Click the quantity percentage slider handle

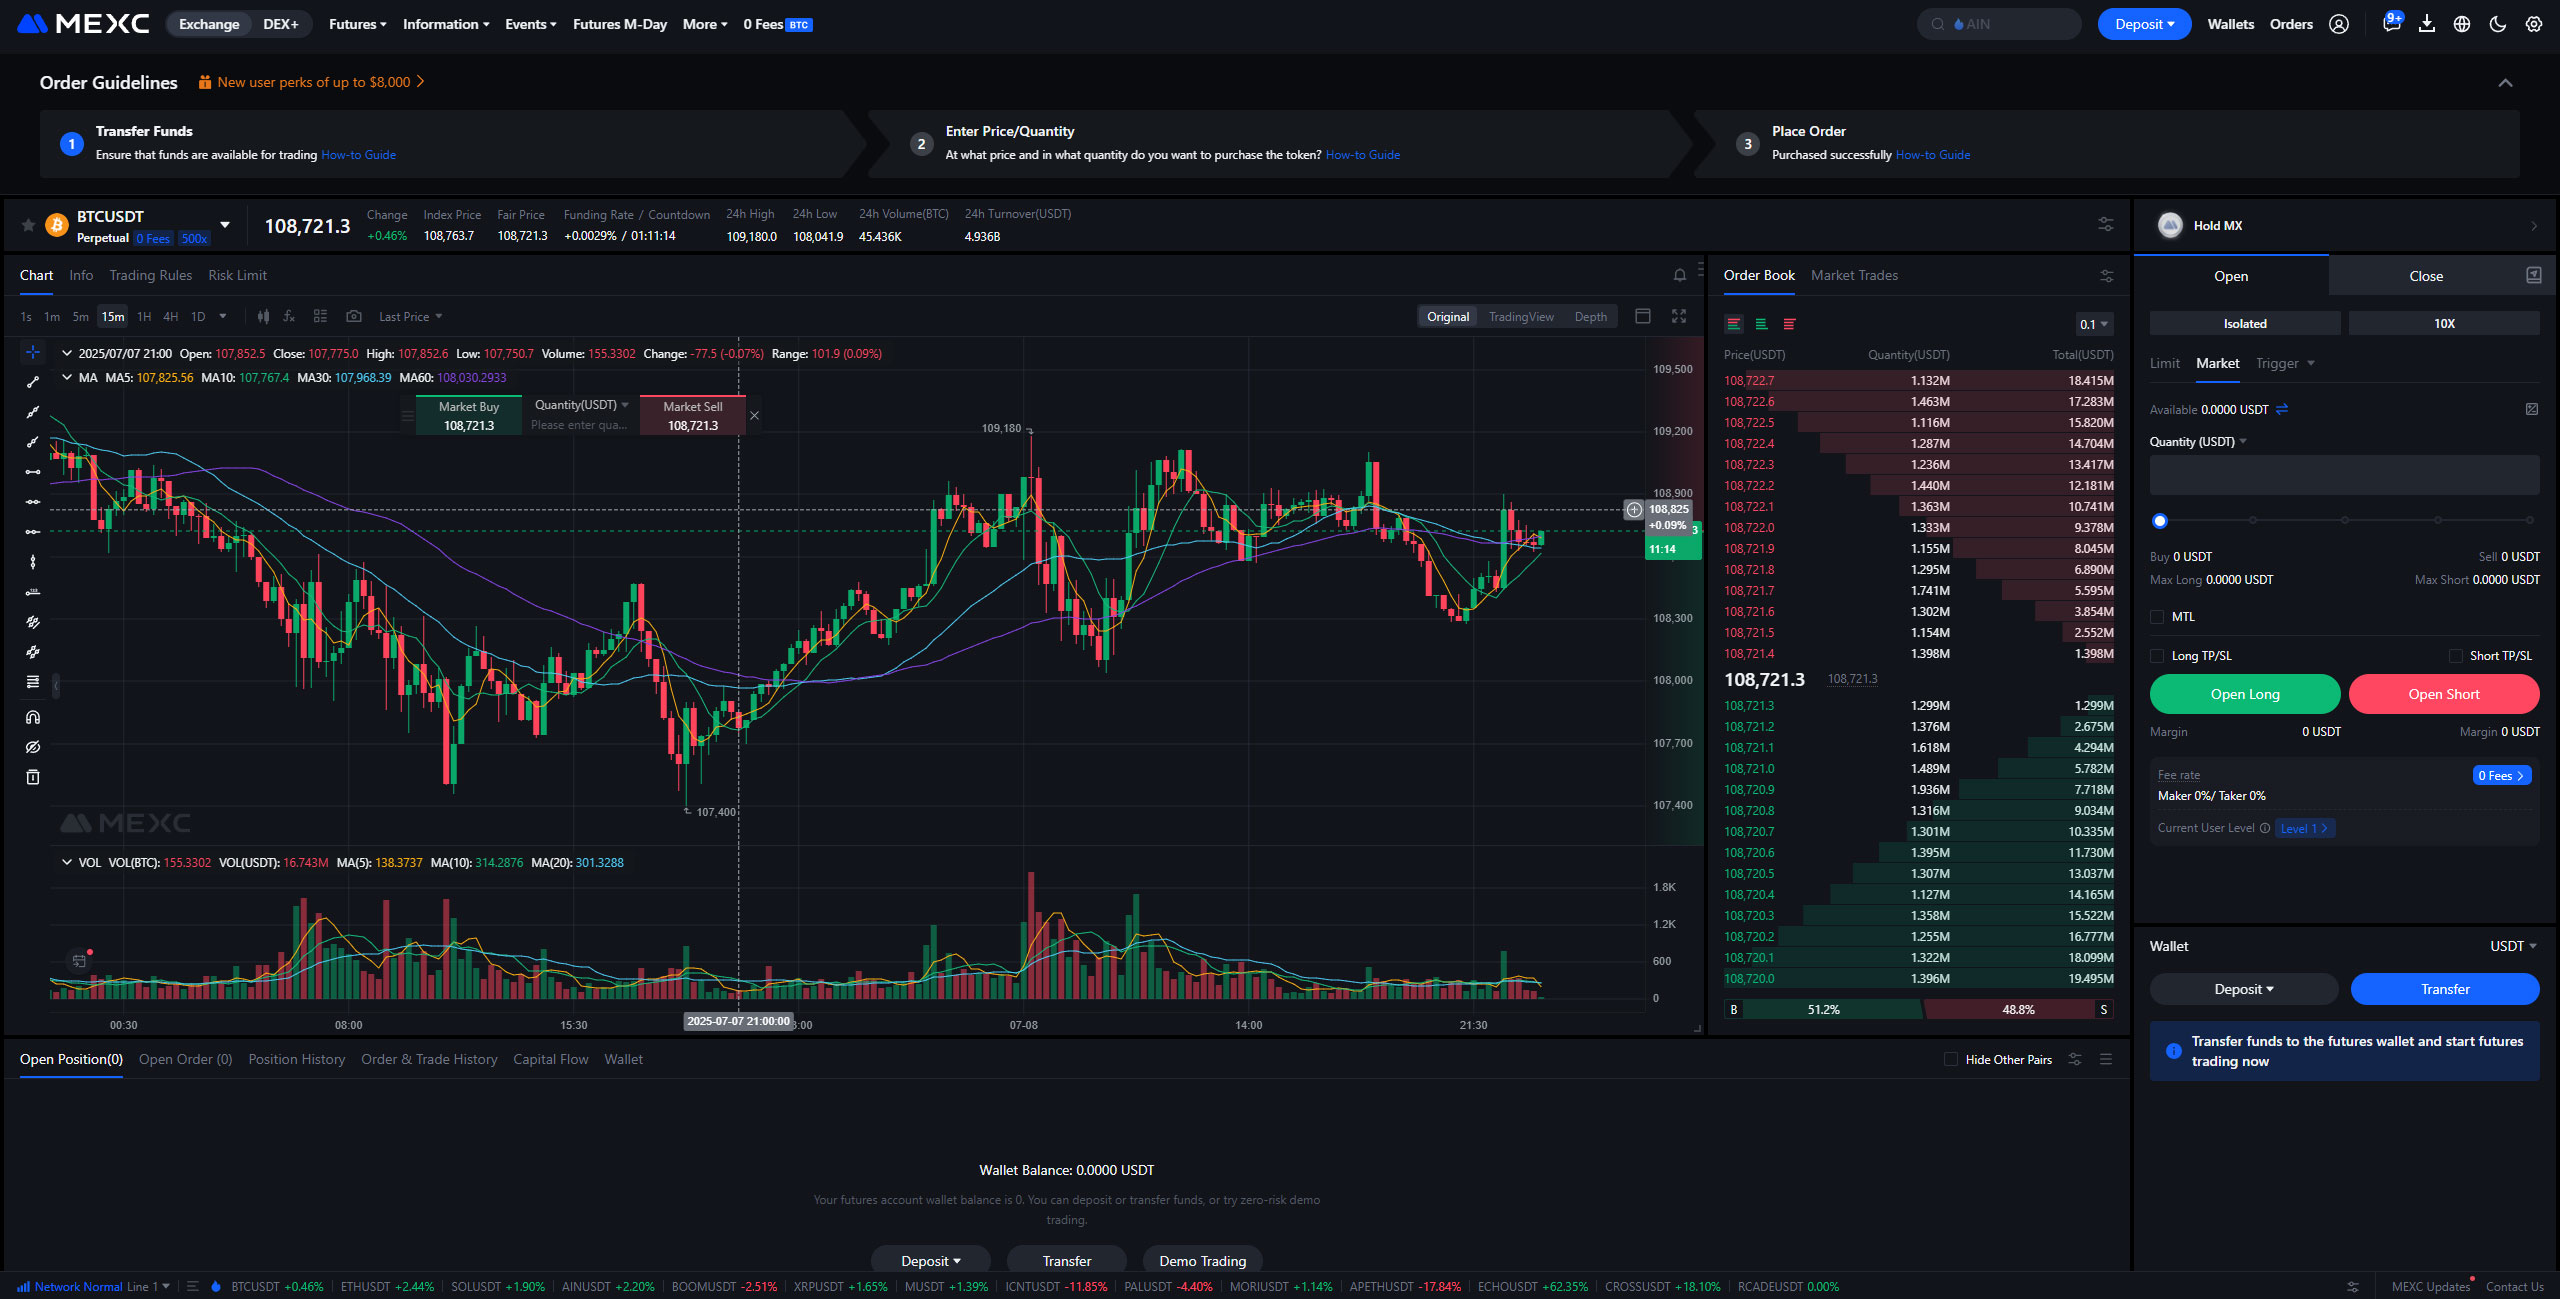[x=2160, y=520]
